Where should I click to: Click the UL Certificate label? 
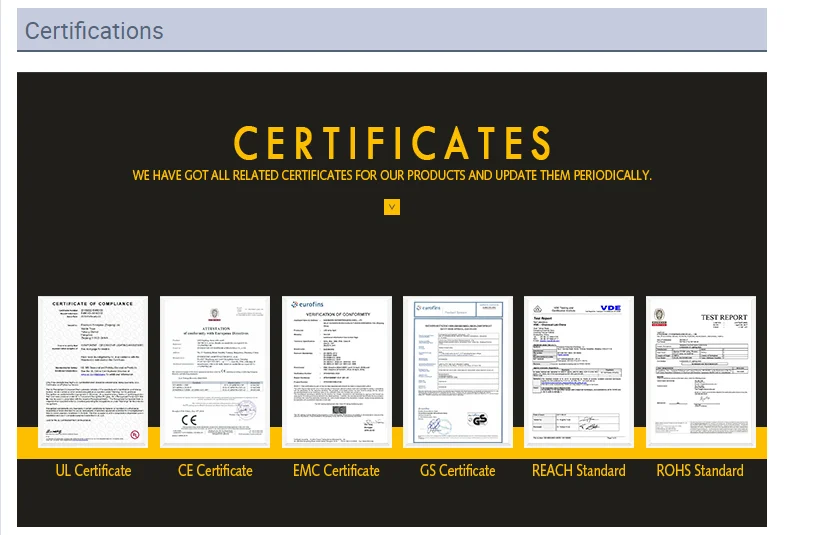point(93,471)
